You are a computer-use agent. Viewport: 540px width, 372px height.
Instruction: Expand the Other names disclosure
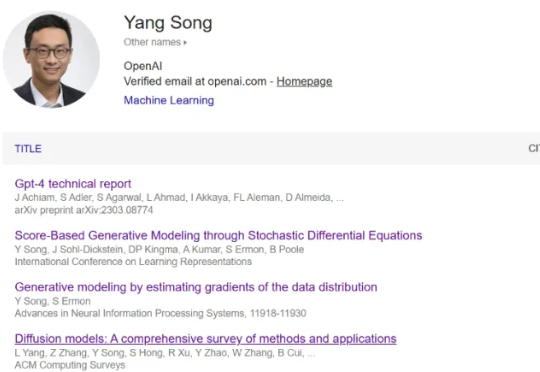155,42
